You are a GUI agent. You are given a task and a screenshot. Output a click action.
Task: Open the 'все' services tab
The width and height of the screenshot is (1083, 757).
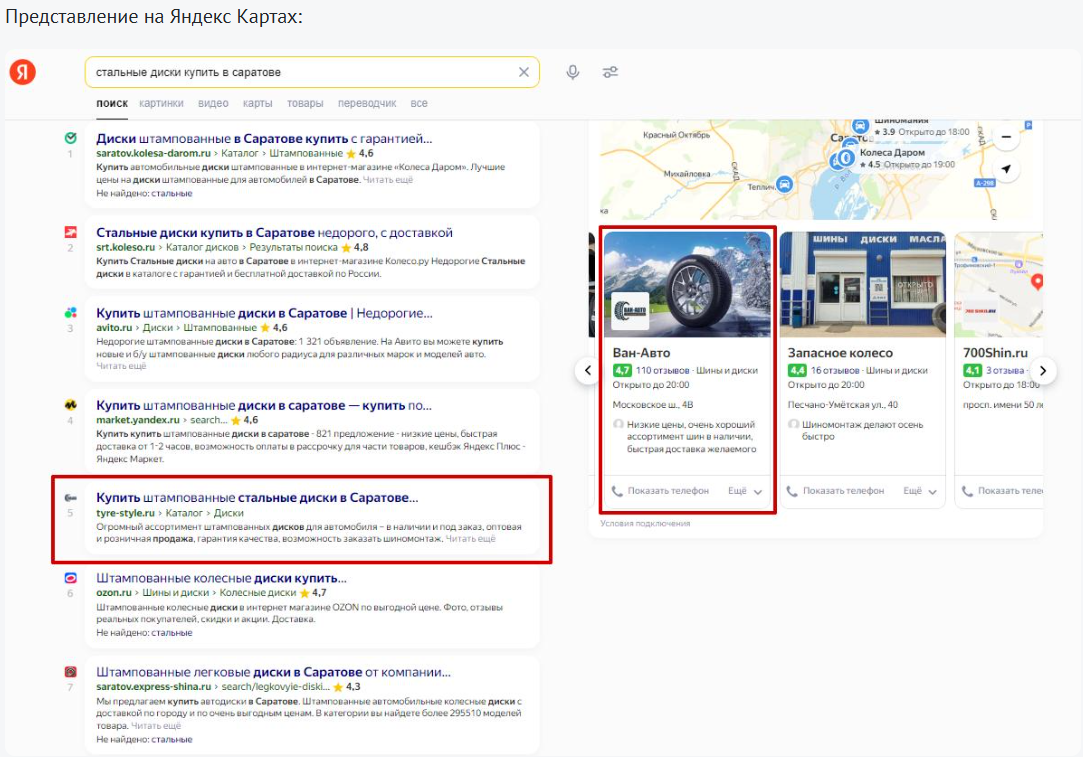click(x=419, y=103)
